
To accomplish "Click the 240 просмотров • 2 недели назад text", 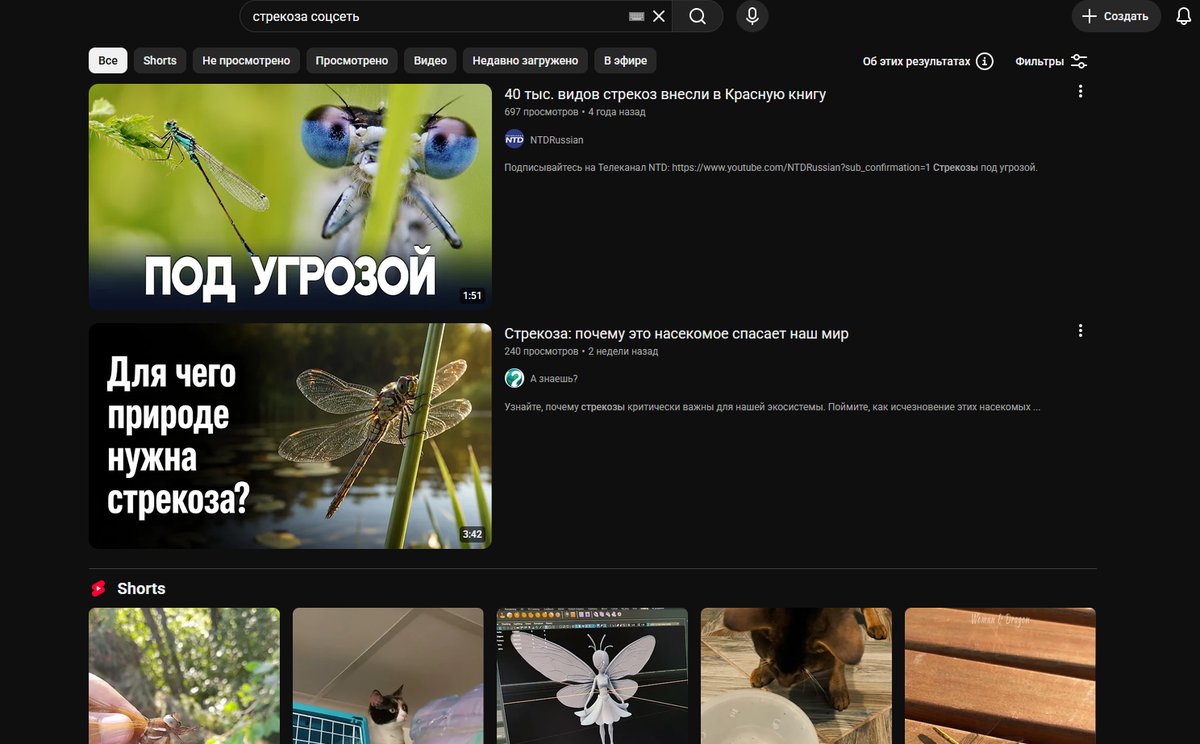I will (581, 351).
